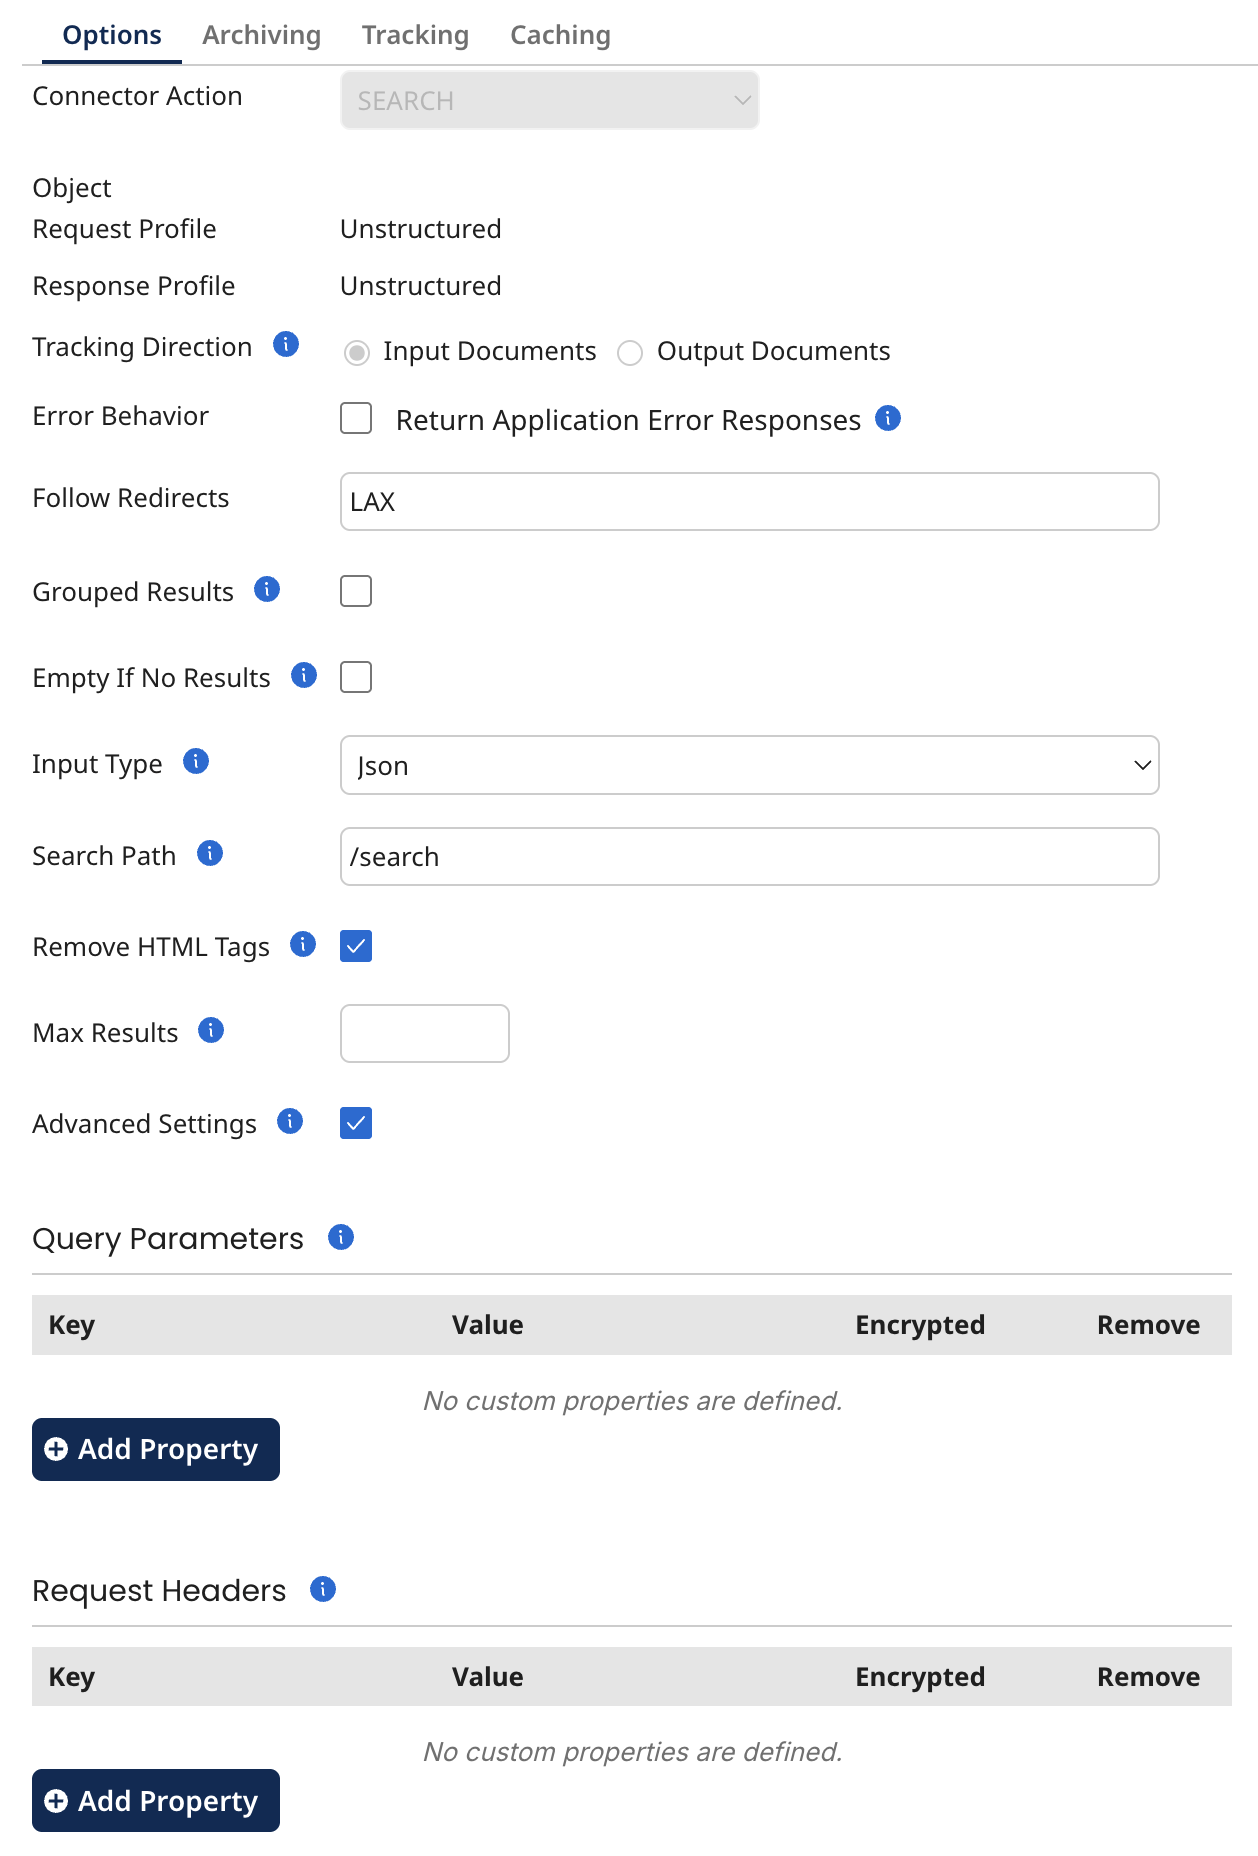Click into the Max Results field
This screenshot has height=1856, width=1258.
tap(425, 1033)
